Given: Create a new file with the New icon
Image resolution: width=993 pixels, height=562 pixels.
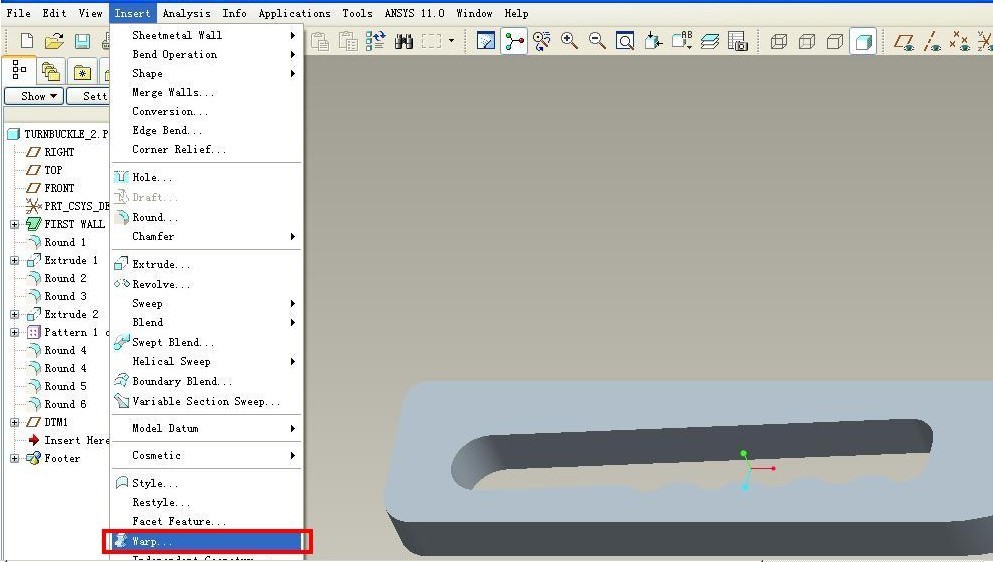Looking at the screenshot, I should [27, 41].
